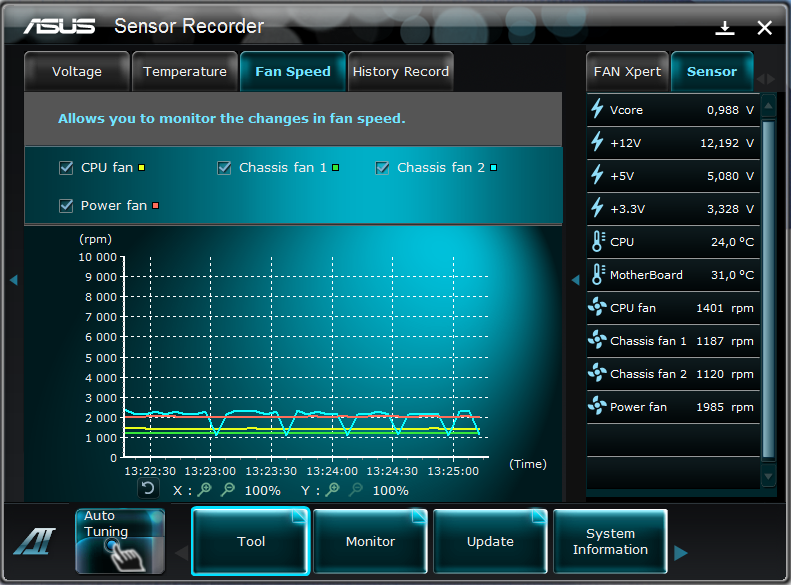Collapse sensor panel with left arrow
This screenshot has width=791, height=585.
coord(576,280)
